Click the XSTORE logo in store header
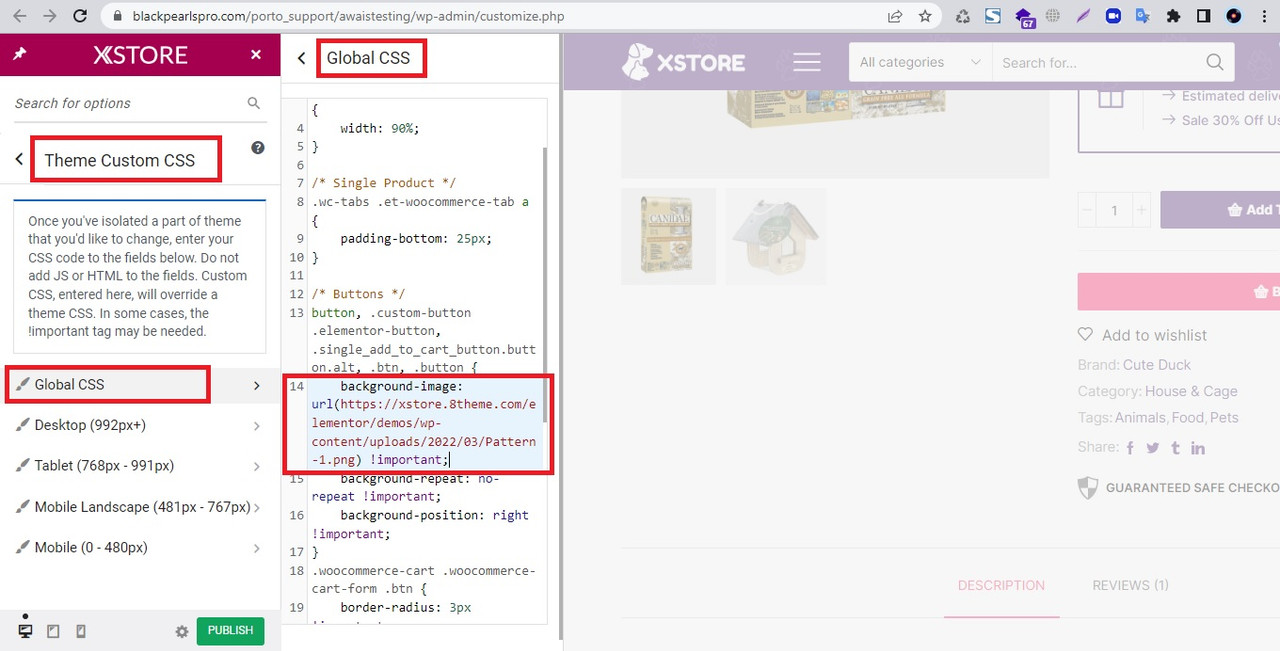This screenshot has width=1280, height=651. pyautogui.click(x=684, y=62)
